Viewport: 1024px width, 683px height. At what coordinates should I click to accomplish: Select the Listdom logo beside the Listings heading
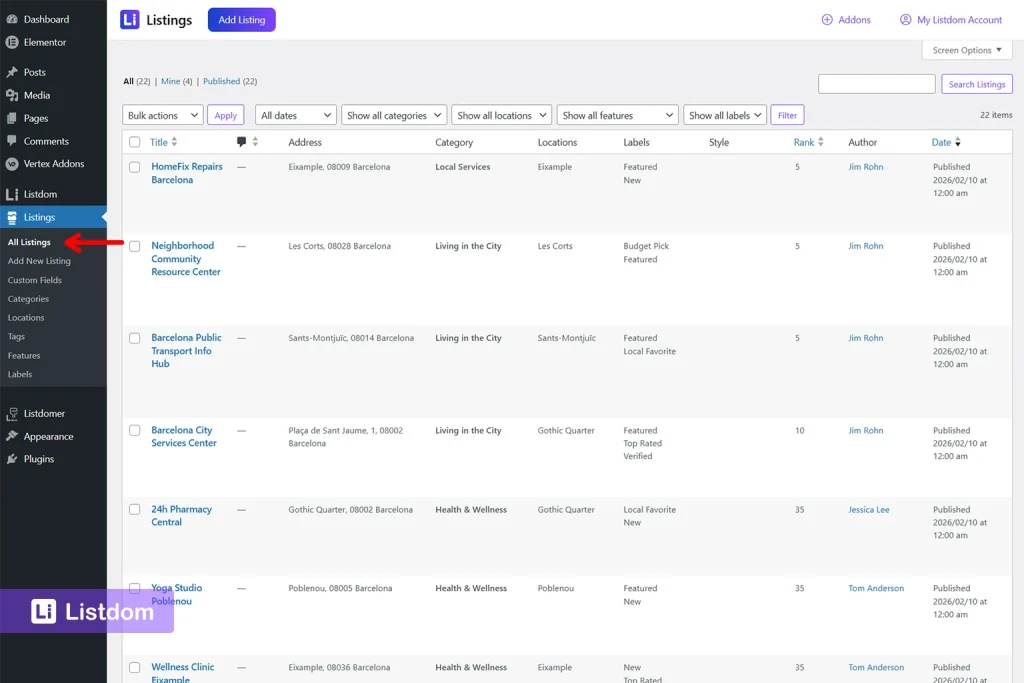tap(130, 20)
